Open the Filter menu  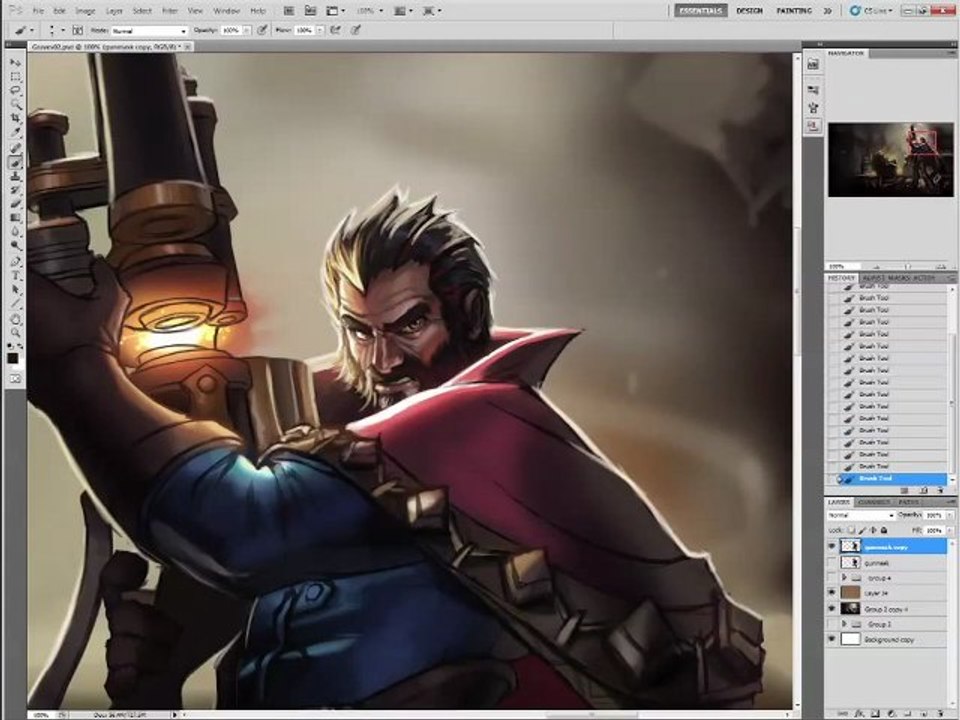click(x=170, y=11)
